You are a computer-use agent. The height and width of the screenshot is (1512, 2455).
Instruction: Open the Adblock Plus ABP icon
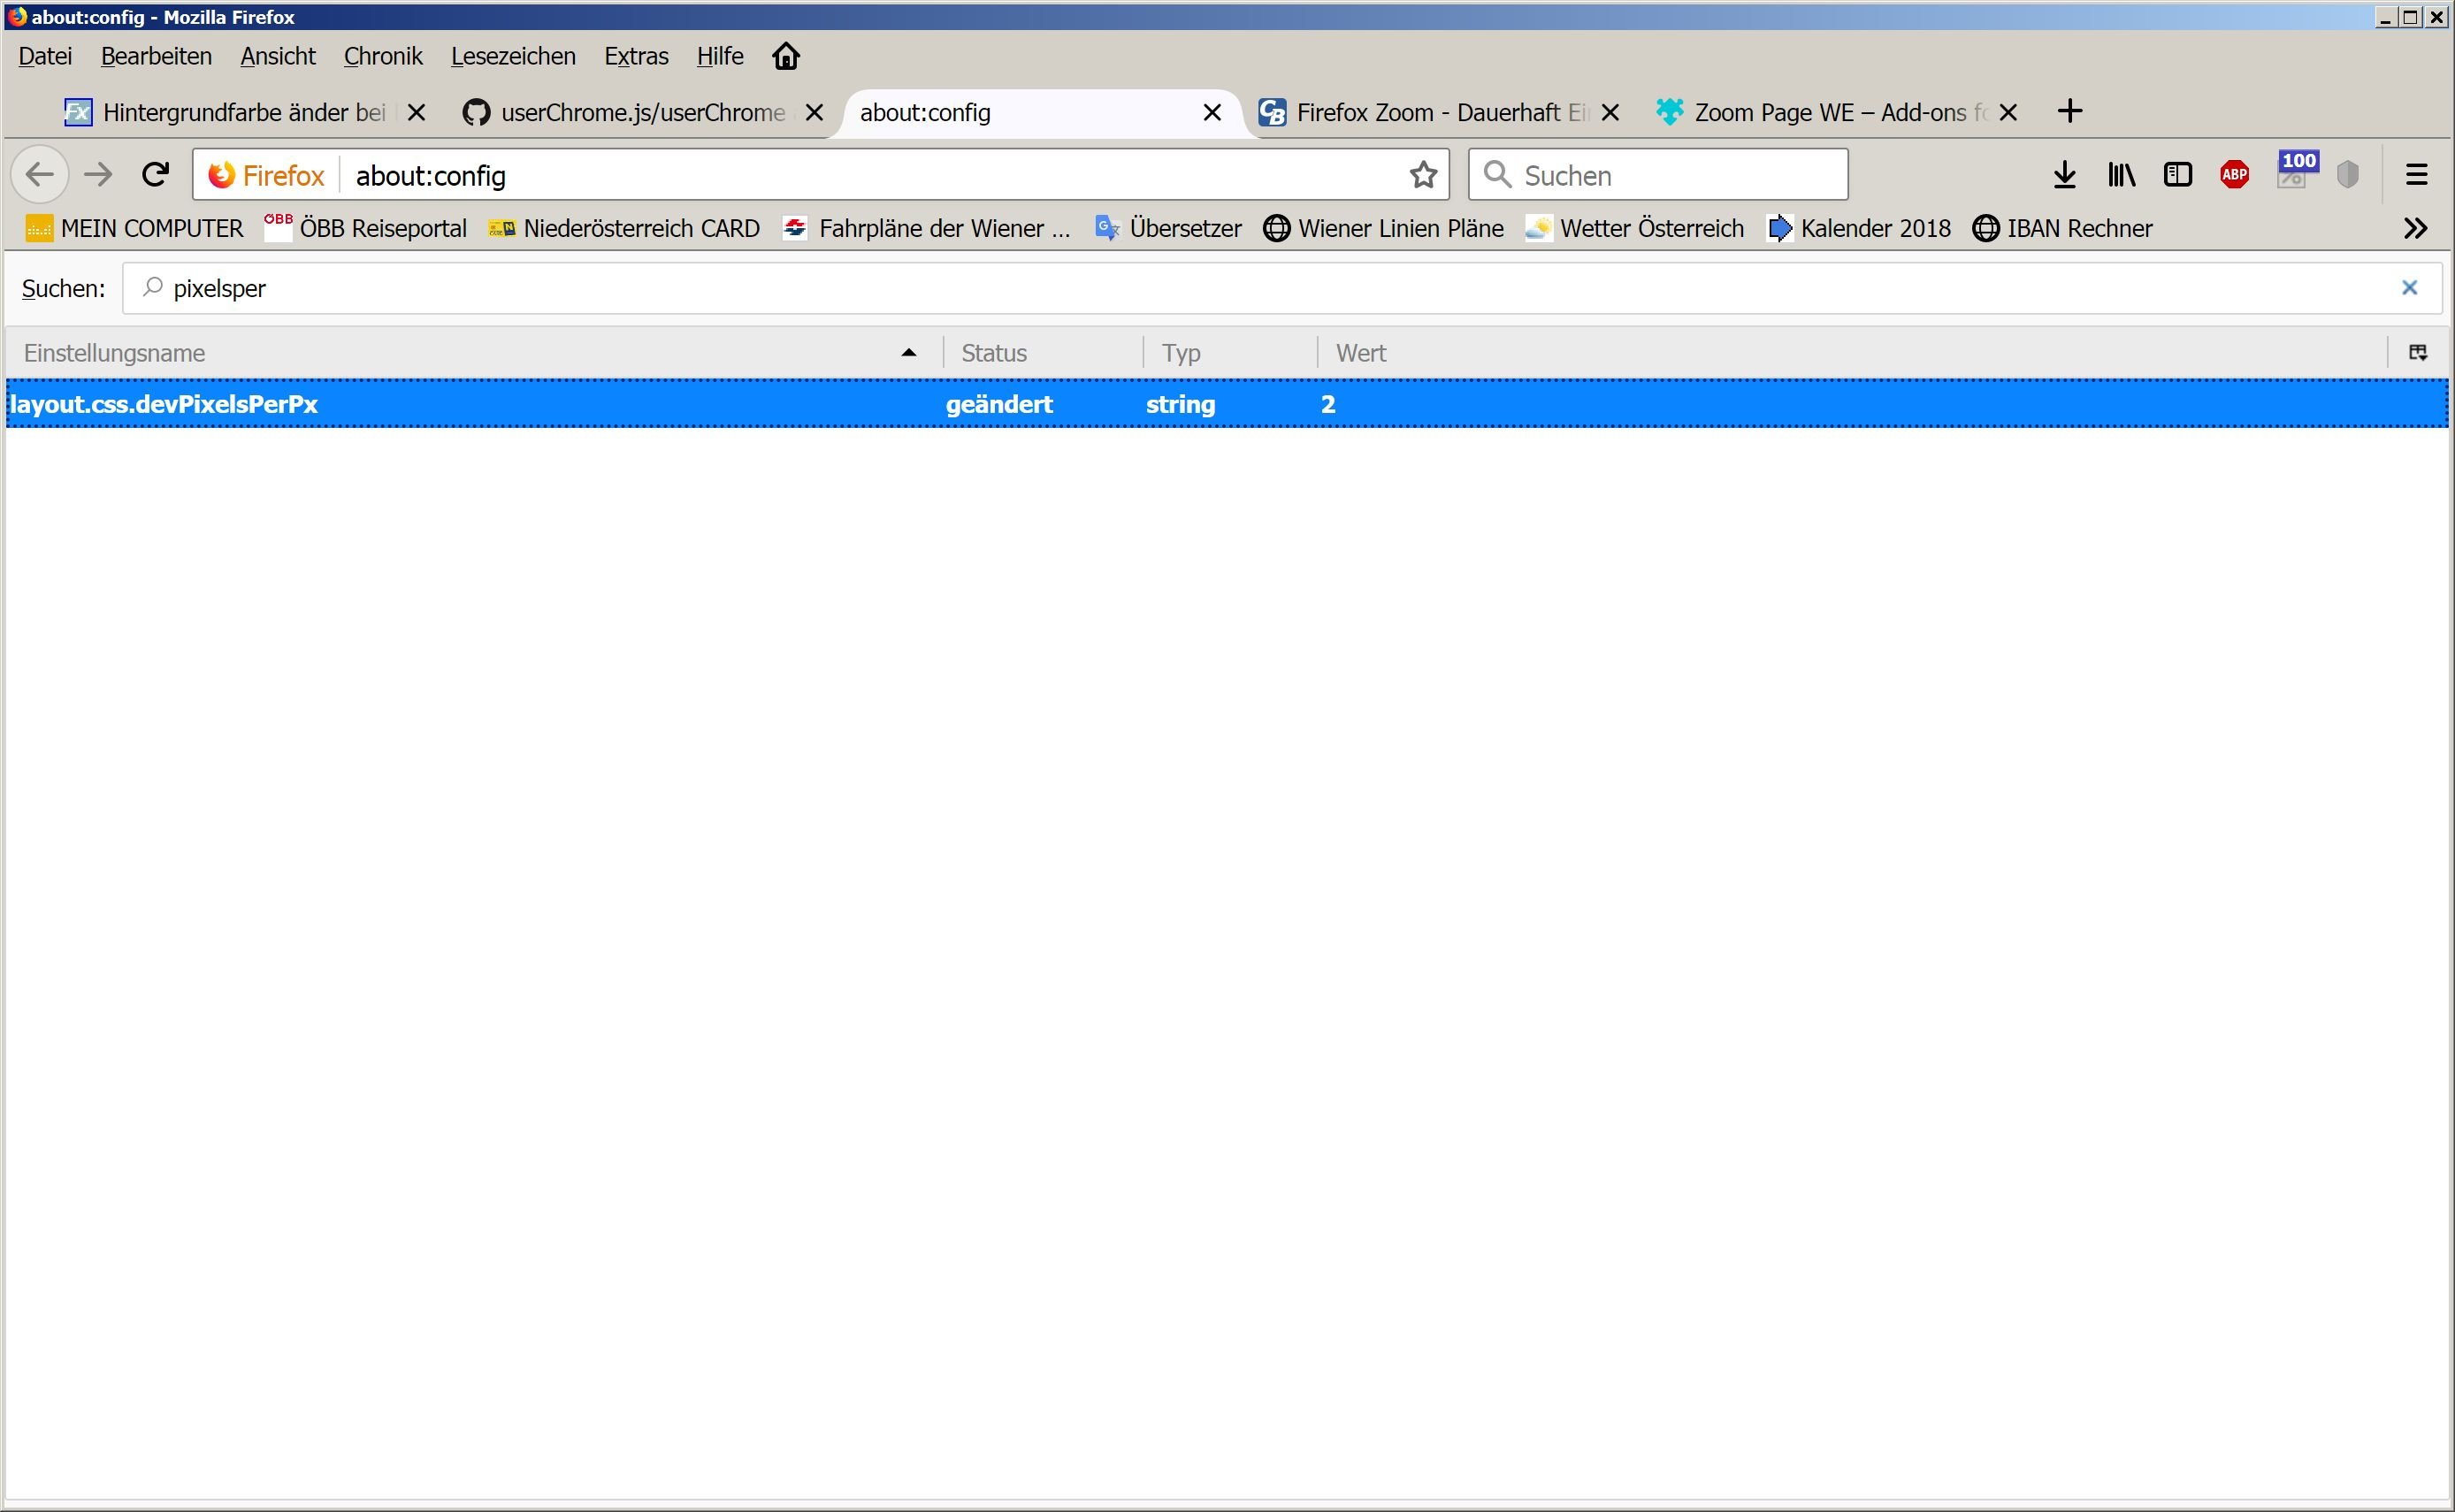coord(2234,175)
